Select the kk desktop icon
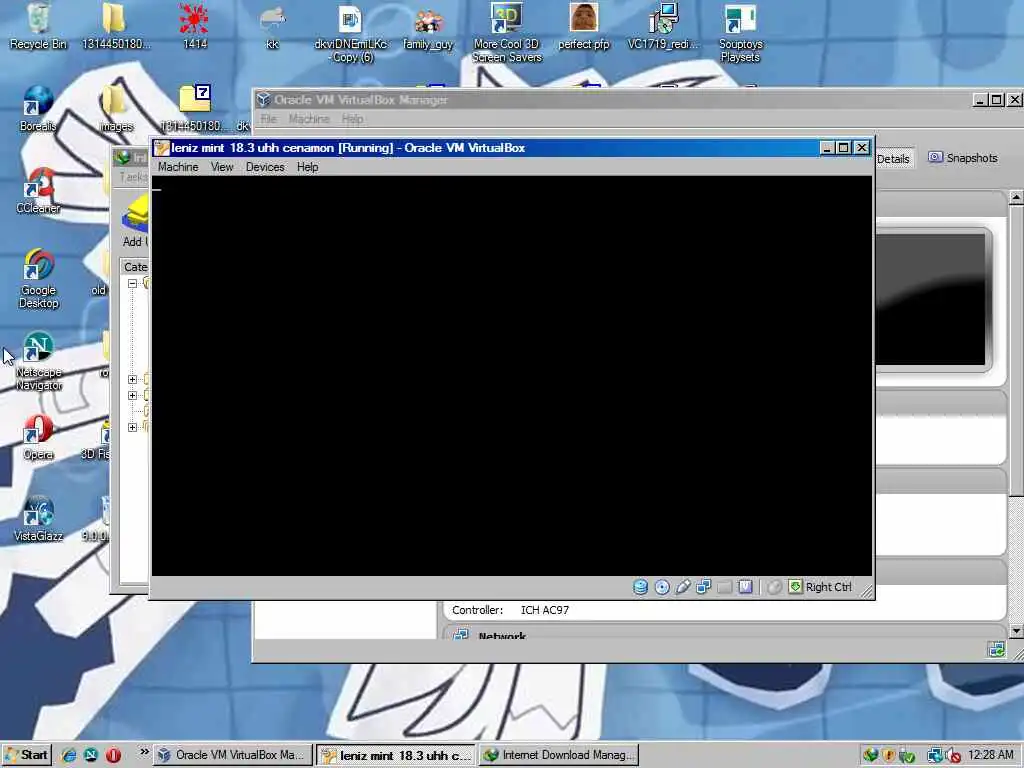Screen dimensions: 1024x768 [272, 26]
